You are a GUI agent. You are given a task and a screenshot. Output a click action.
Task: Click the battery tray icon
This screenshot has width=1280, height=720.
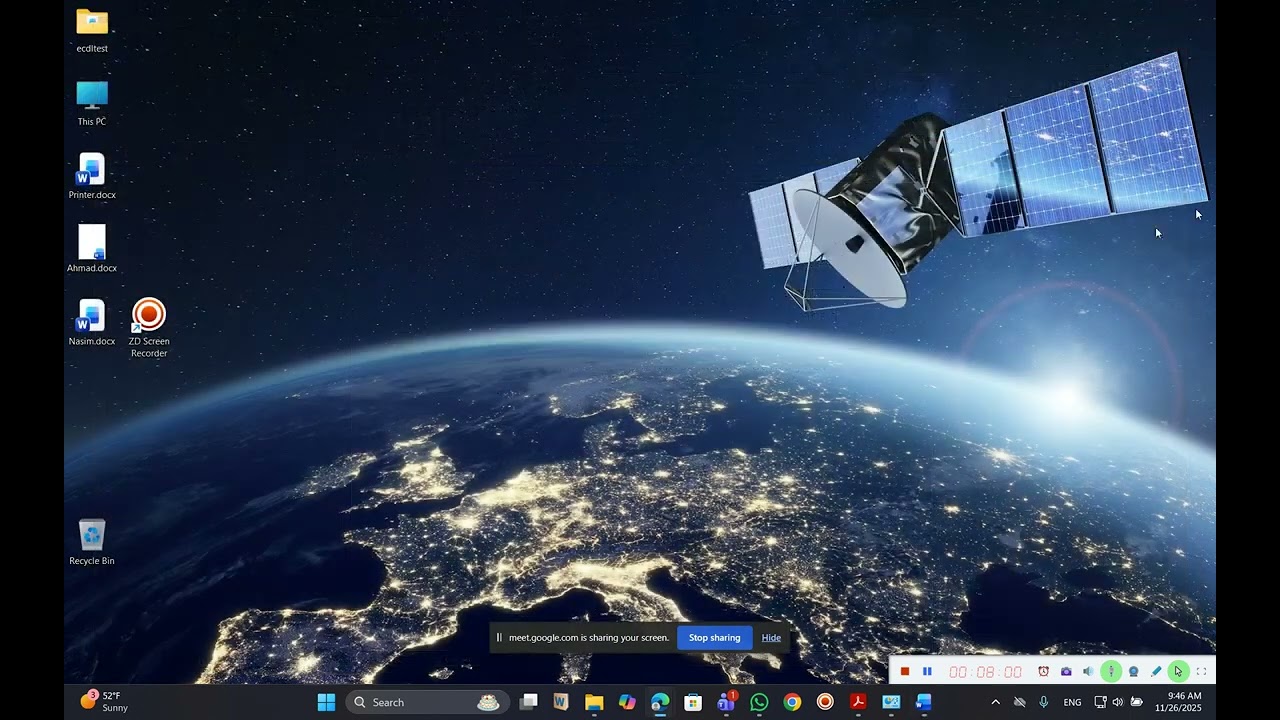coord(1136,702)
